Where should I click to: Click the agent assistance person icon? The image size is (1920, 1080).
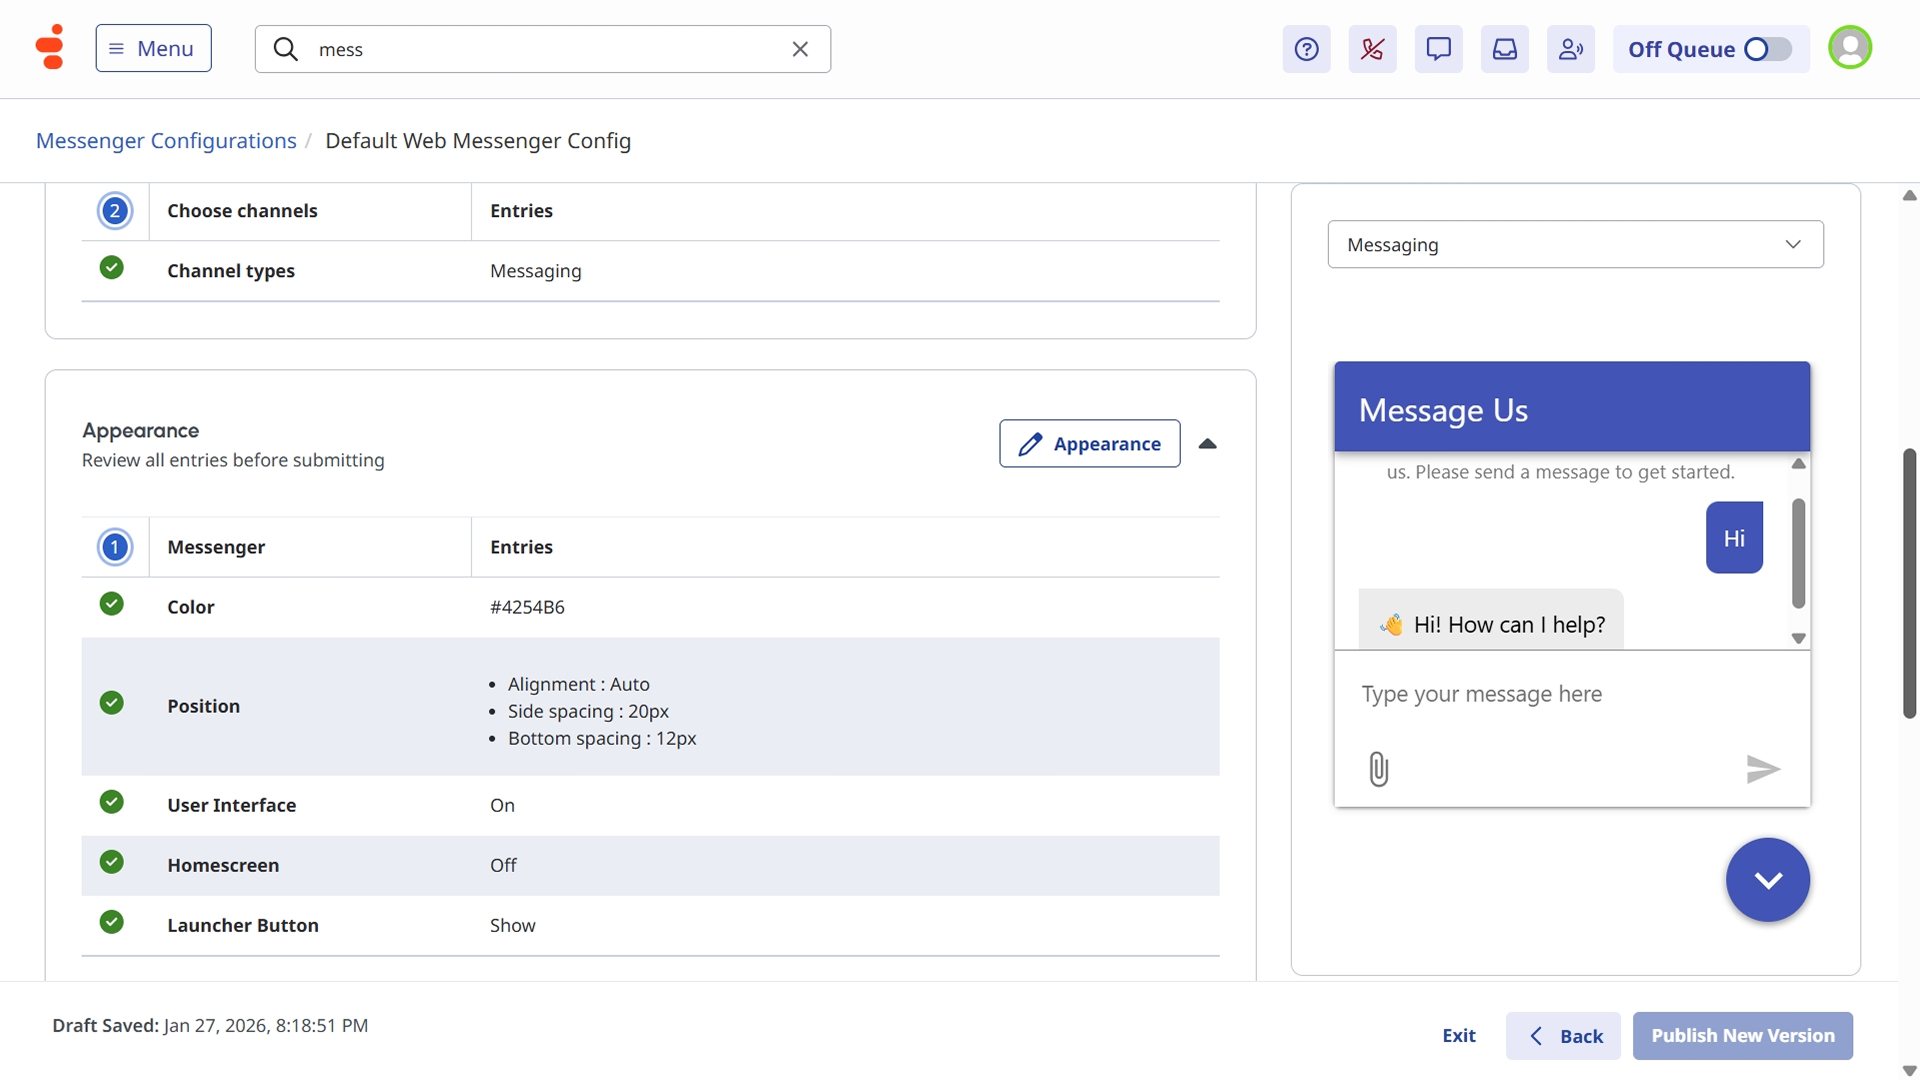(x=1570, y=49)
